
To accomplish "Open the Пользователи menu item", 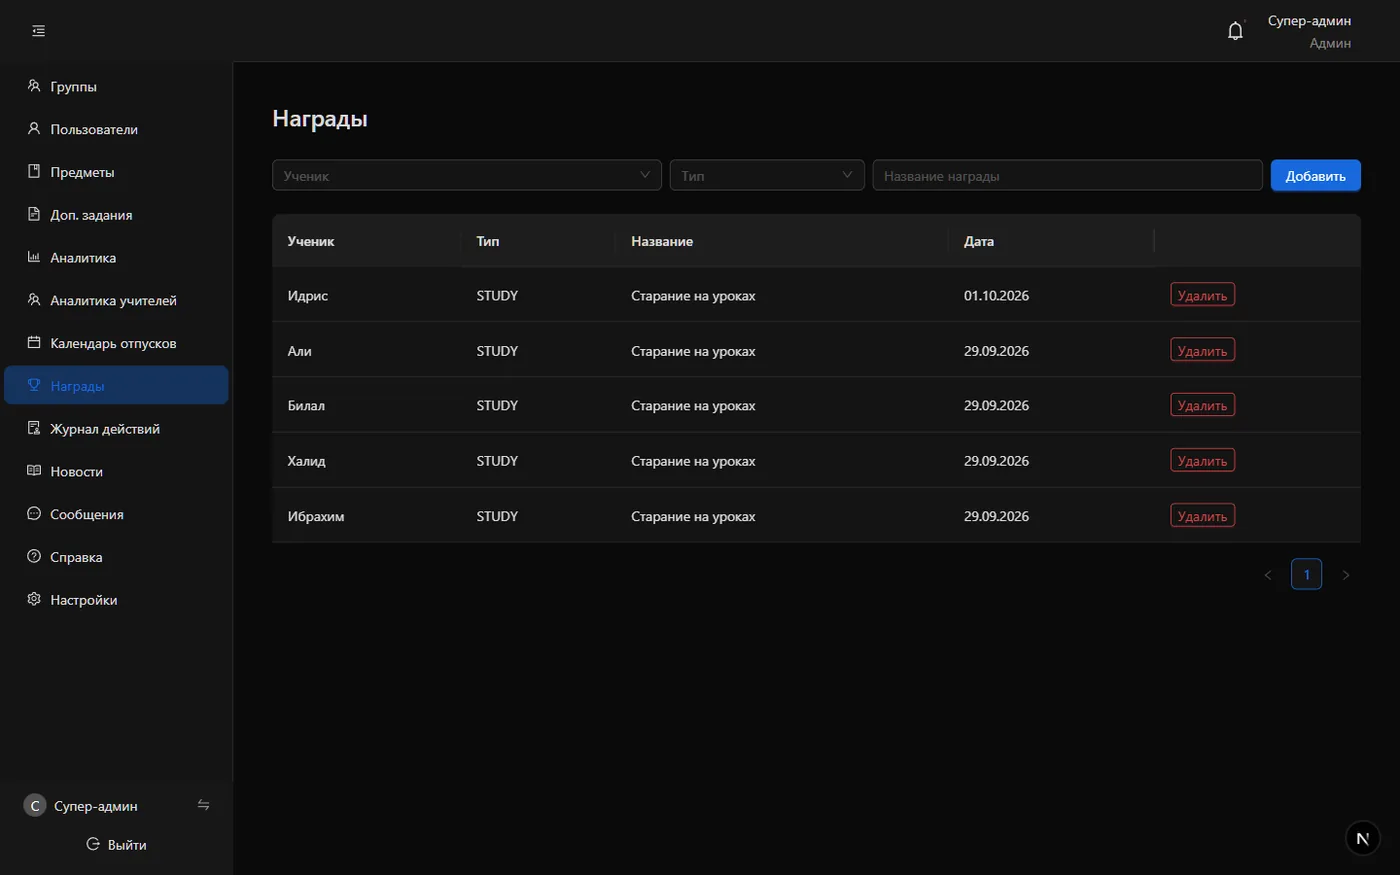I will pos(116,129).
